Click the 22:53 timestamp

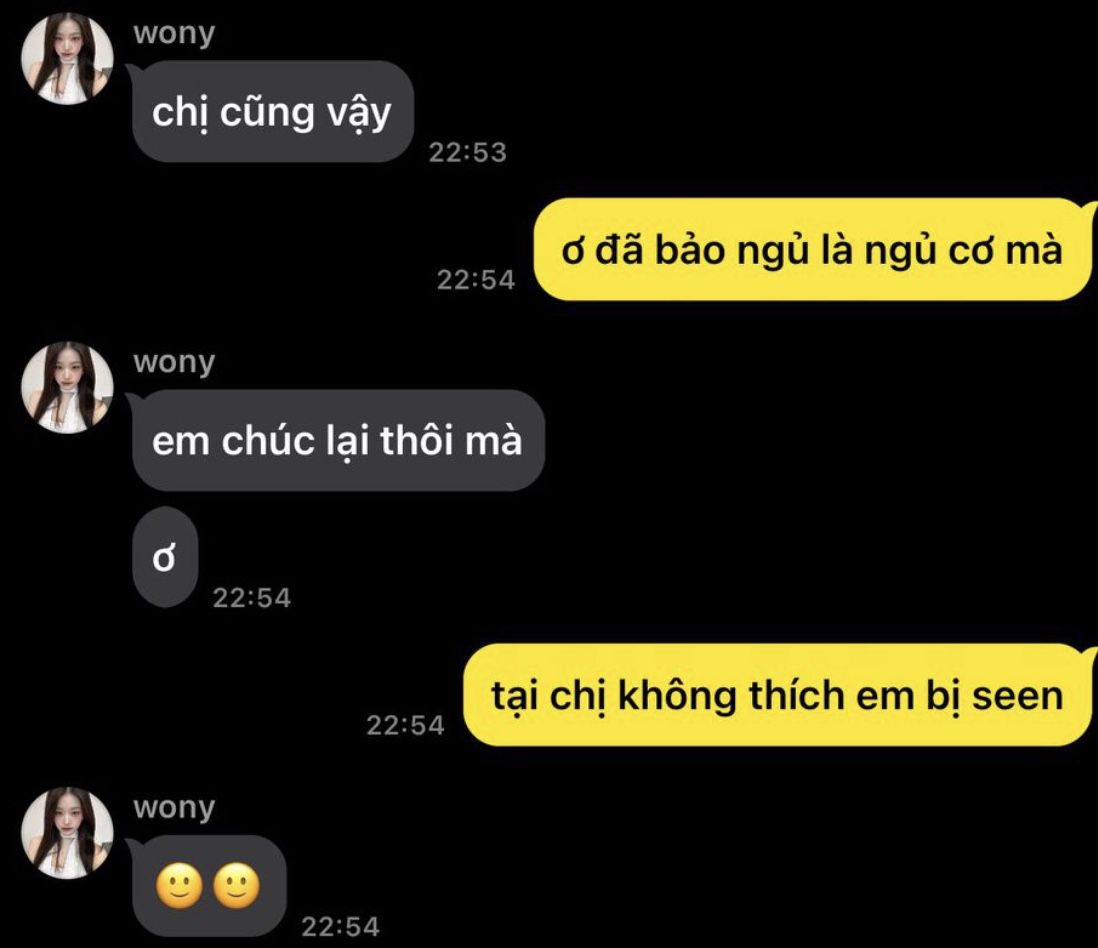[468, 152]
